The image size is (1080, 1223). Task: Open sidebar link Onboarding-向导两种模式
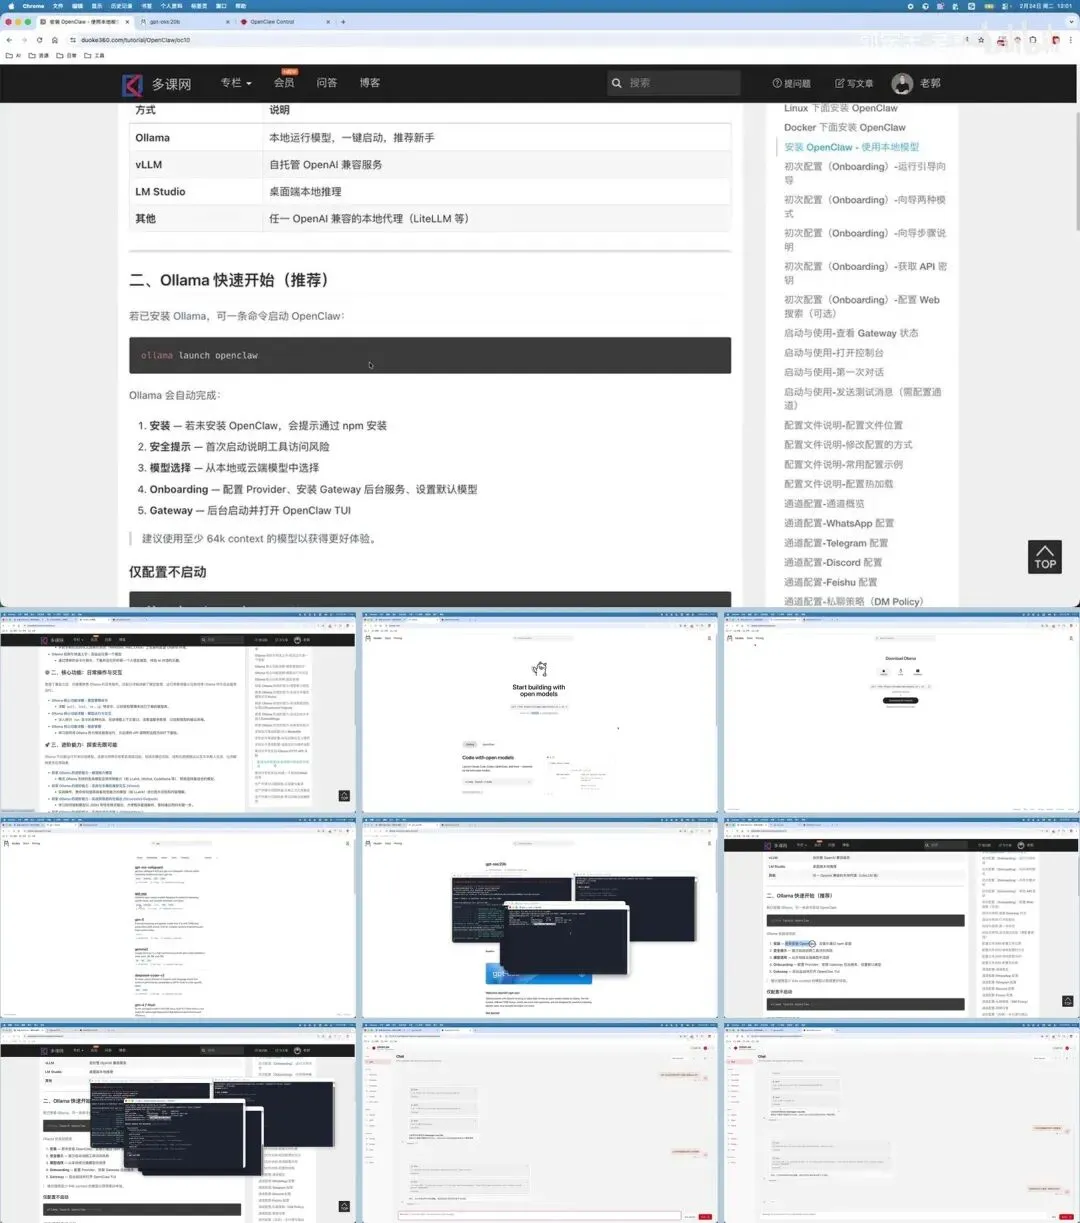click(865, 206)
